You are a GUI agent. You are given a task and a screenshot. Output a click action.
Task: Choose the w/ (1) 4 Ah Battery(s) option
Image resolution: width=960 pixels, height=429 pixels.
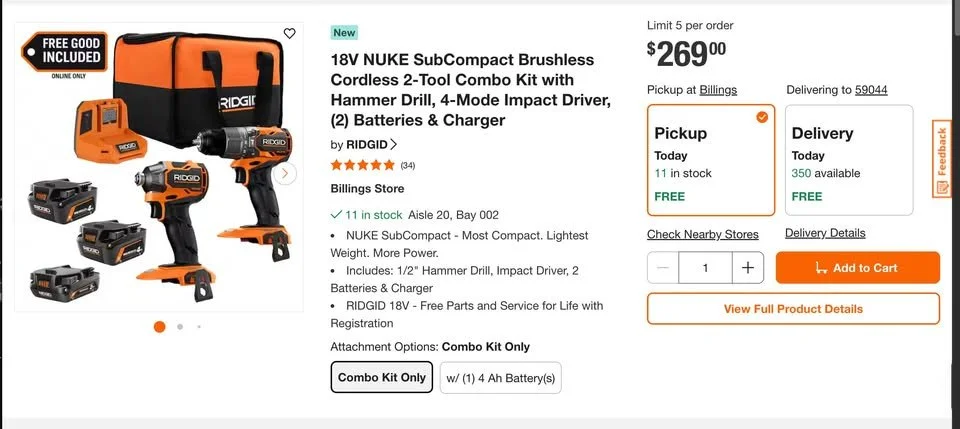[500, 378]
